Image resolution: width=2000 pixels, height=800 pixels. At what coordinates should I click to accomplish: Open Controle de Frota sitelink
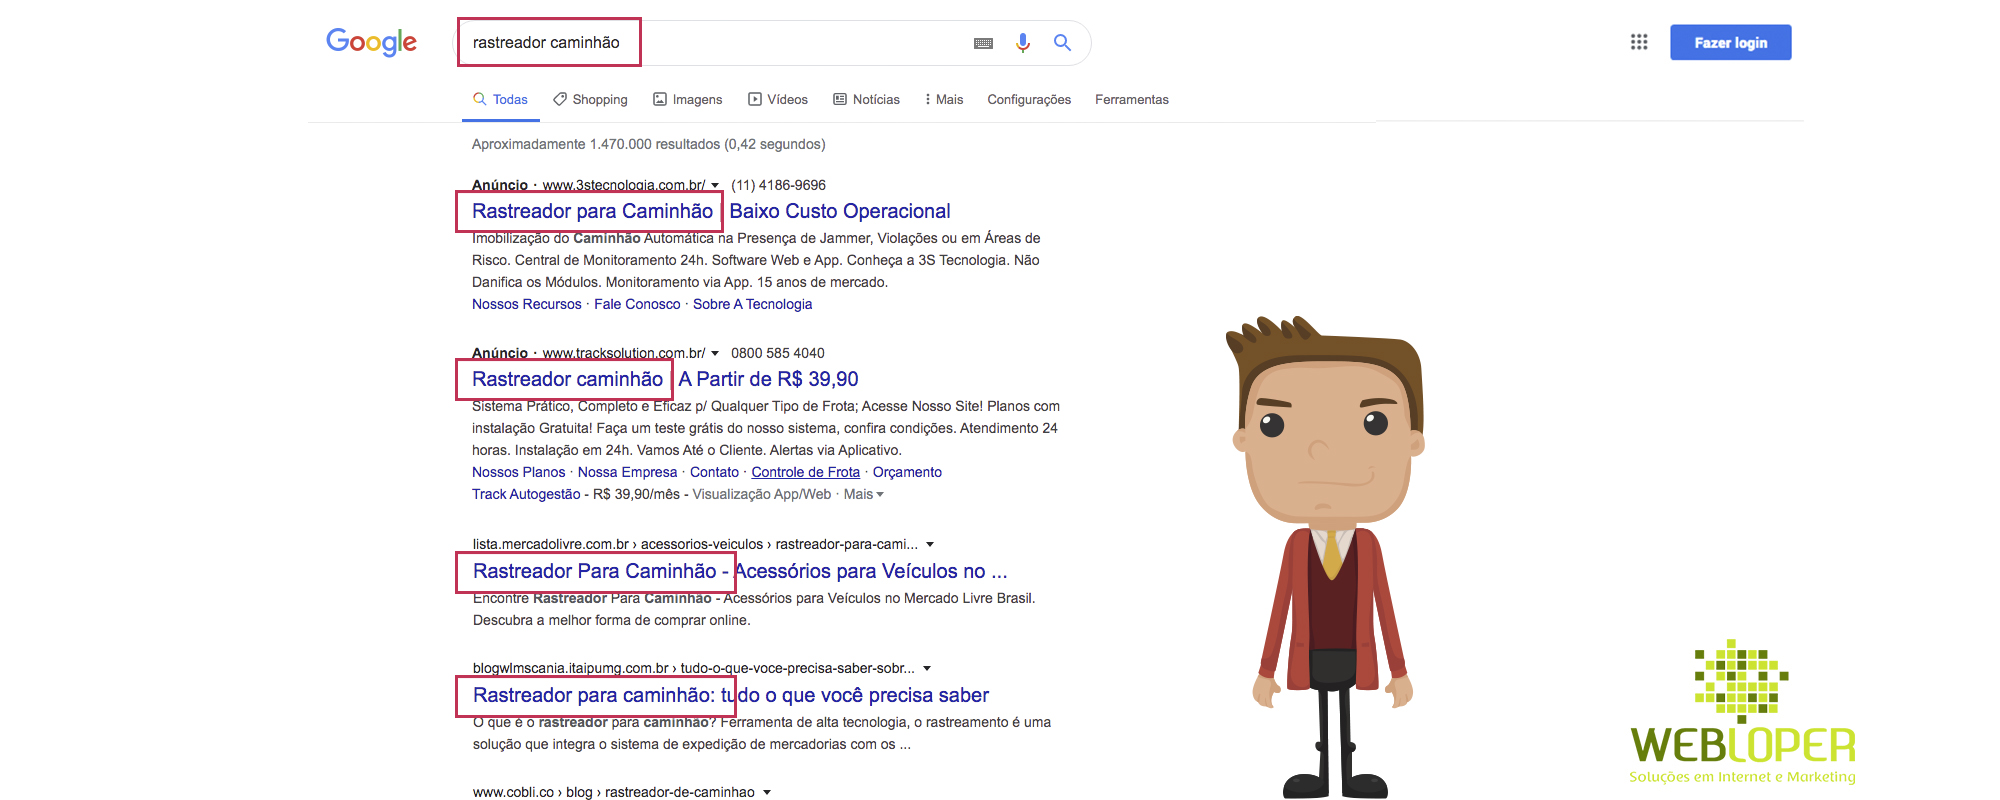pos(805,472)
